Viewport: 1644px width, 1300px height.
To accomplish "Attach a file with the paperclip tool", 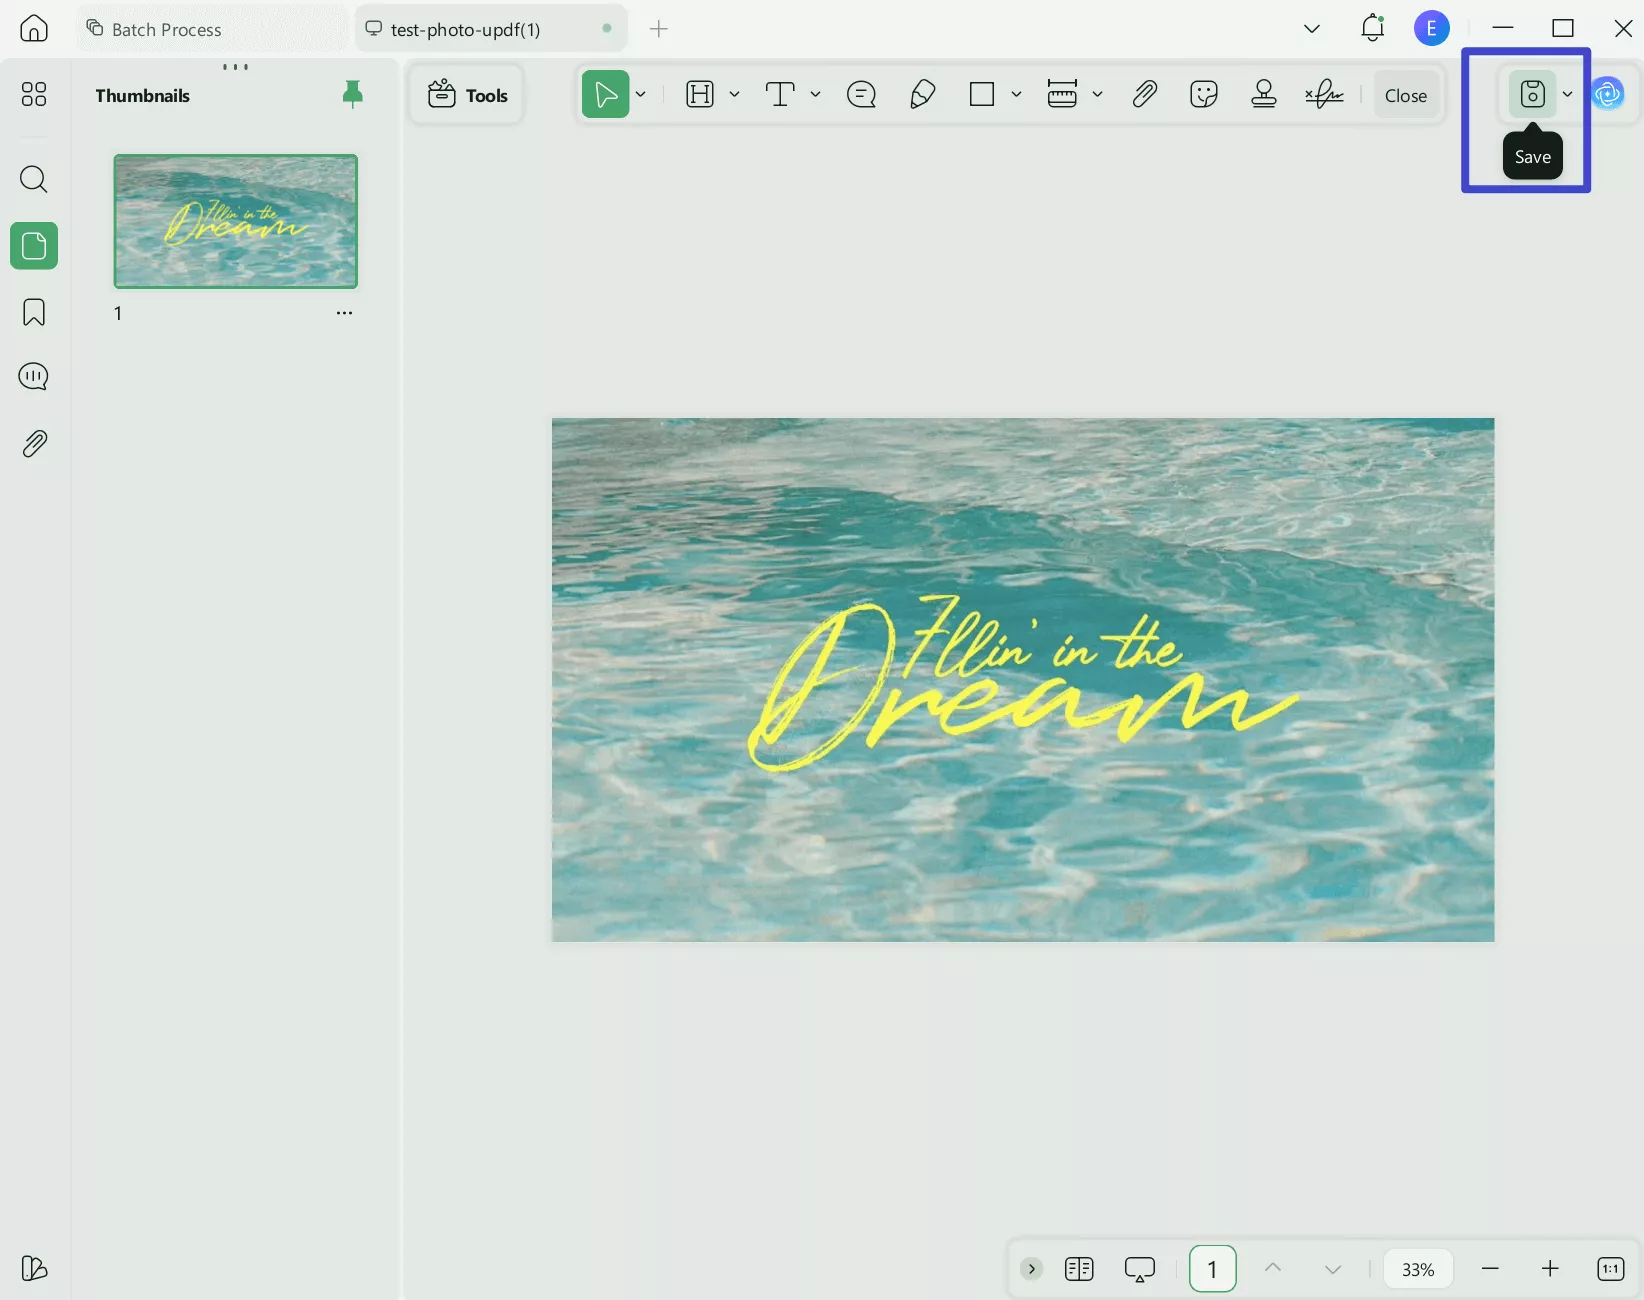I will [1145, 94].
